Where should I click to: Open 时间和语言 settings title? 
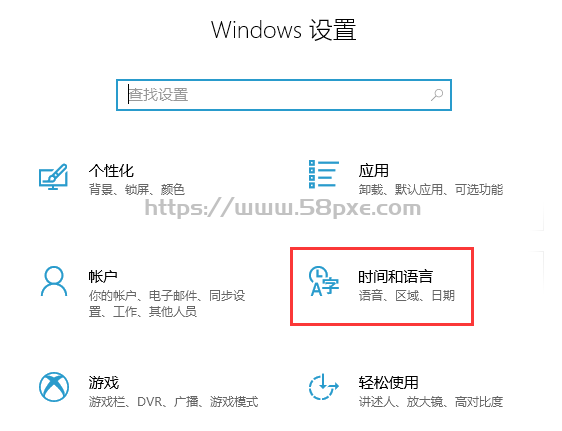[395, 276]
